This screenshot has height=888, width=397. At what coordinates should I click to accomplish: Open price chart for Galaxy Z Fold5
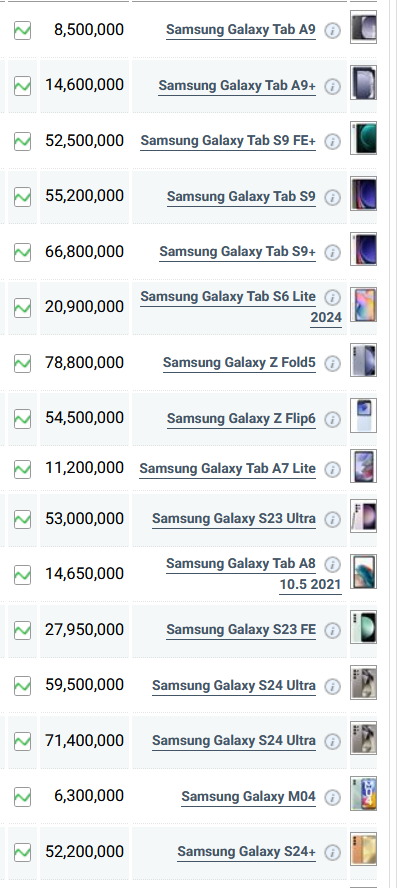(x=22, y=363)
